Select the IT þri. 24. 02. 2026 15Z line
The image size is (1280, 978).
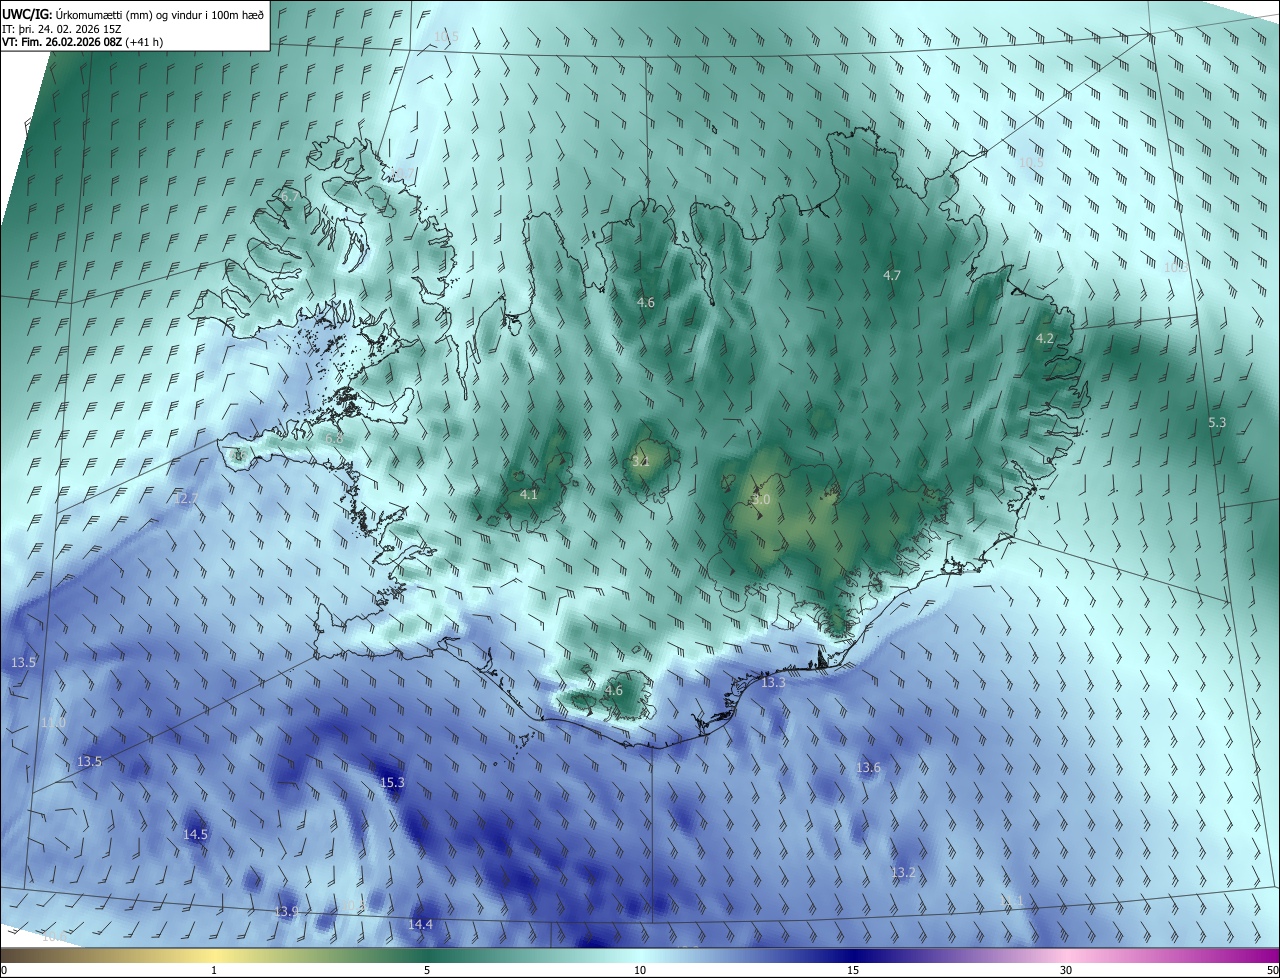(x=62, y=29)
